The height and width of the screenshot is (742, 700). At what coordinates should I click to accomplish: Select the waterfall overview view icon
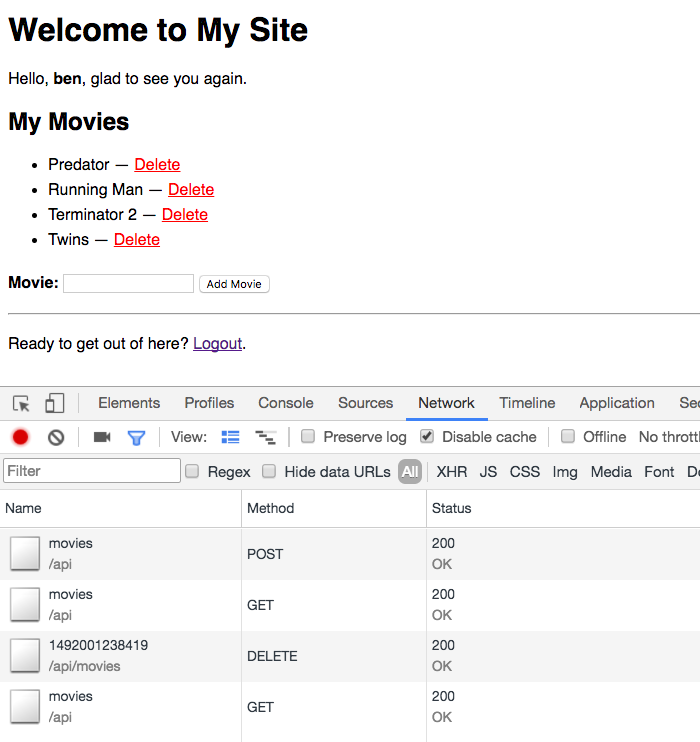266,437
